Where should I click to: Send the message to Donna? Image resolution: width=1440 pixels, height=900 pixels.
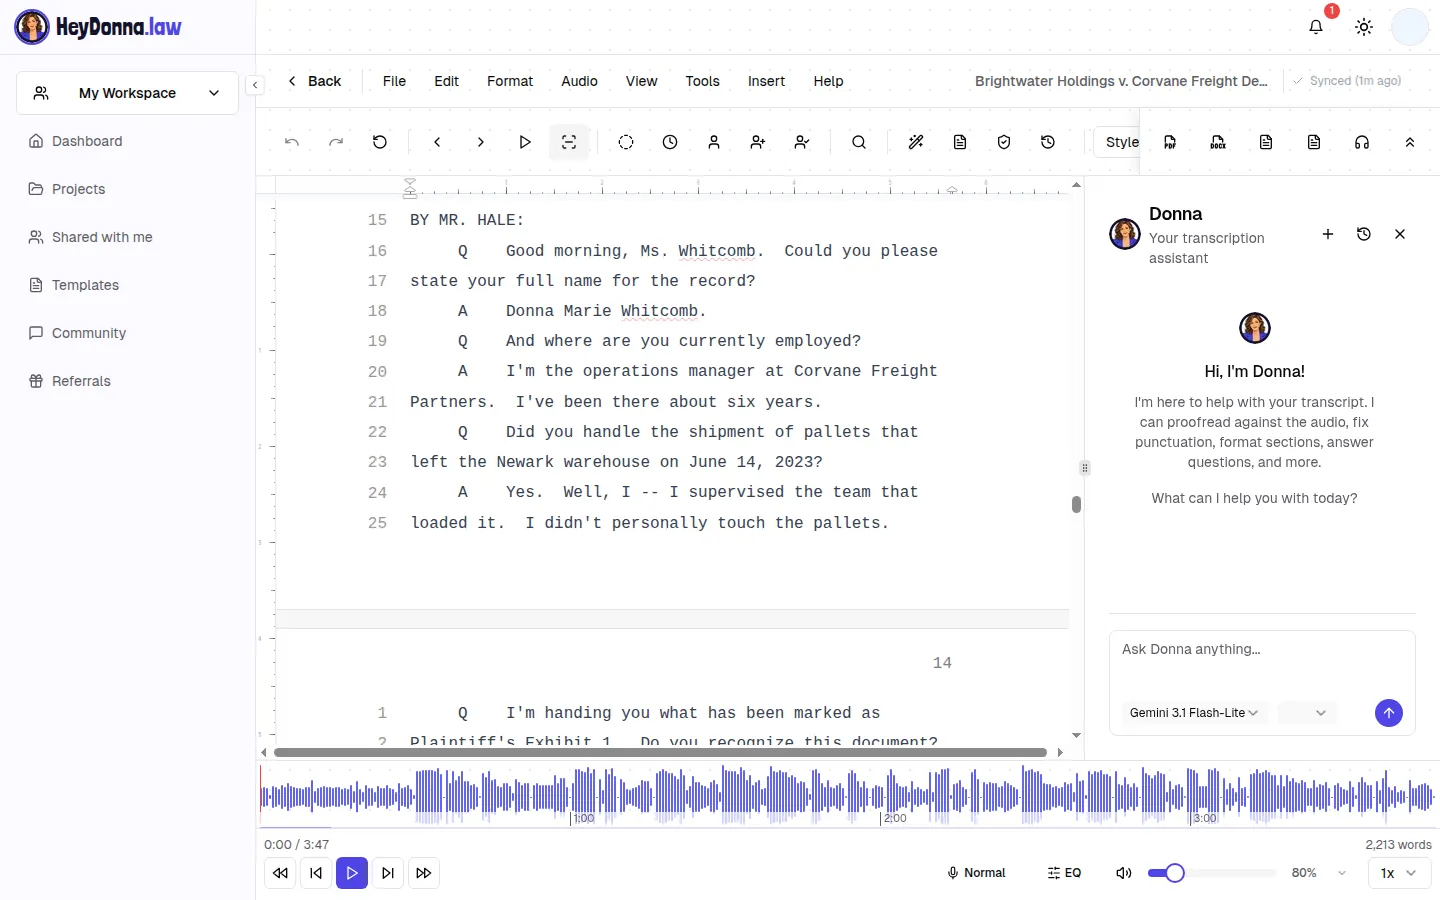pyautogui.click(x=1389, y=712)
